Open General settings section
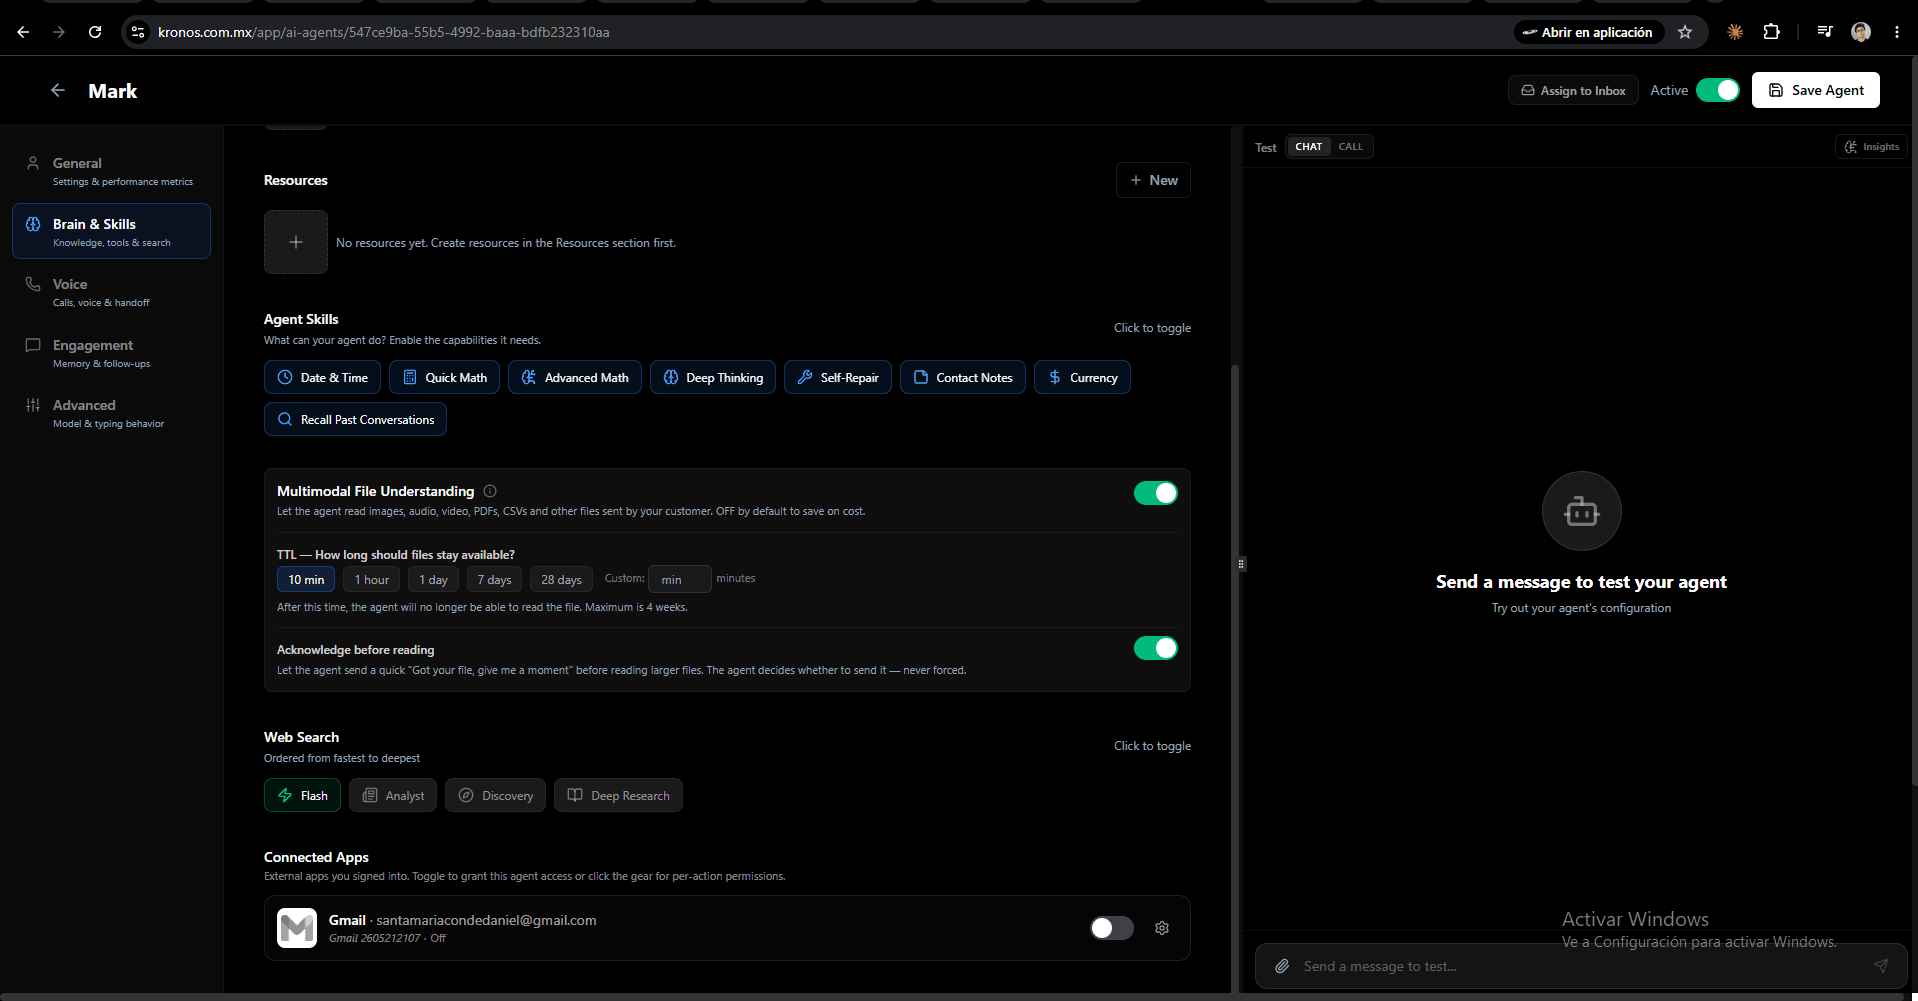 tap(111, 171)
